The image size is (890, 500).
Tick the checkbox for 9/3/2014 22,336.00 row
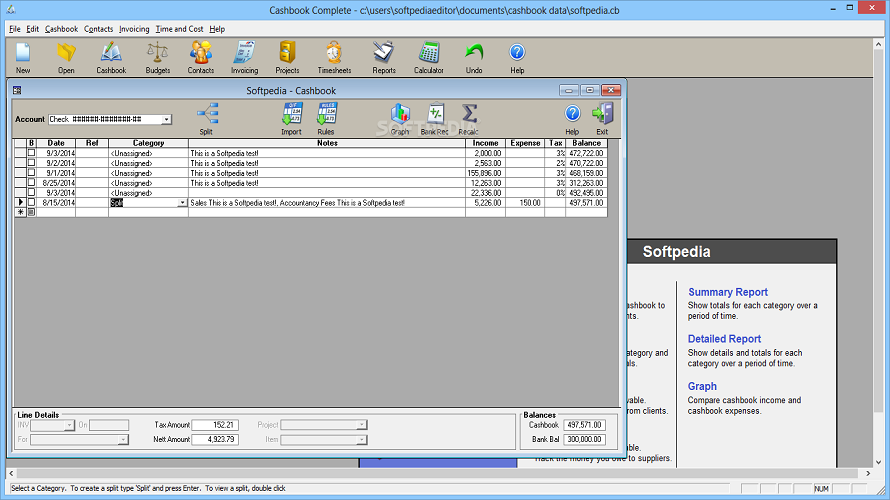pos(31,192)
